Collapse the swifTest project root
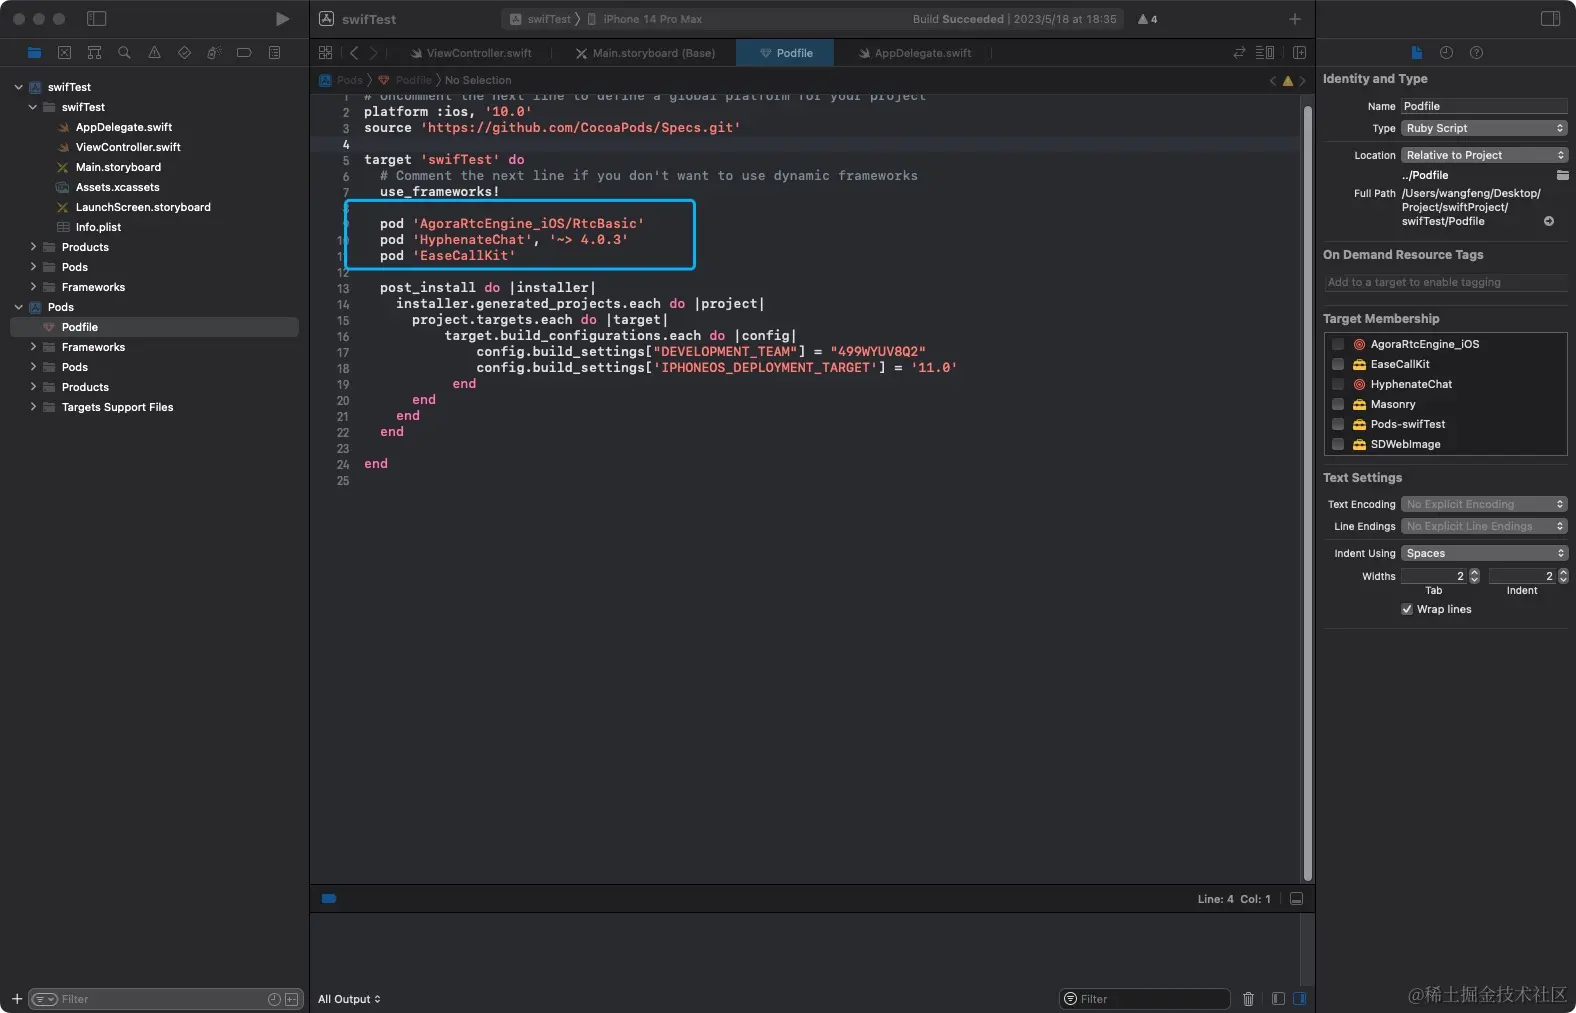Screen dimensions: 1576x1013 (19, 87)
